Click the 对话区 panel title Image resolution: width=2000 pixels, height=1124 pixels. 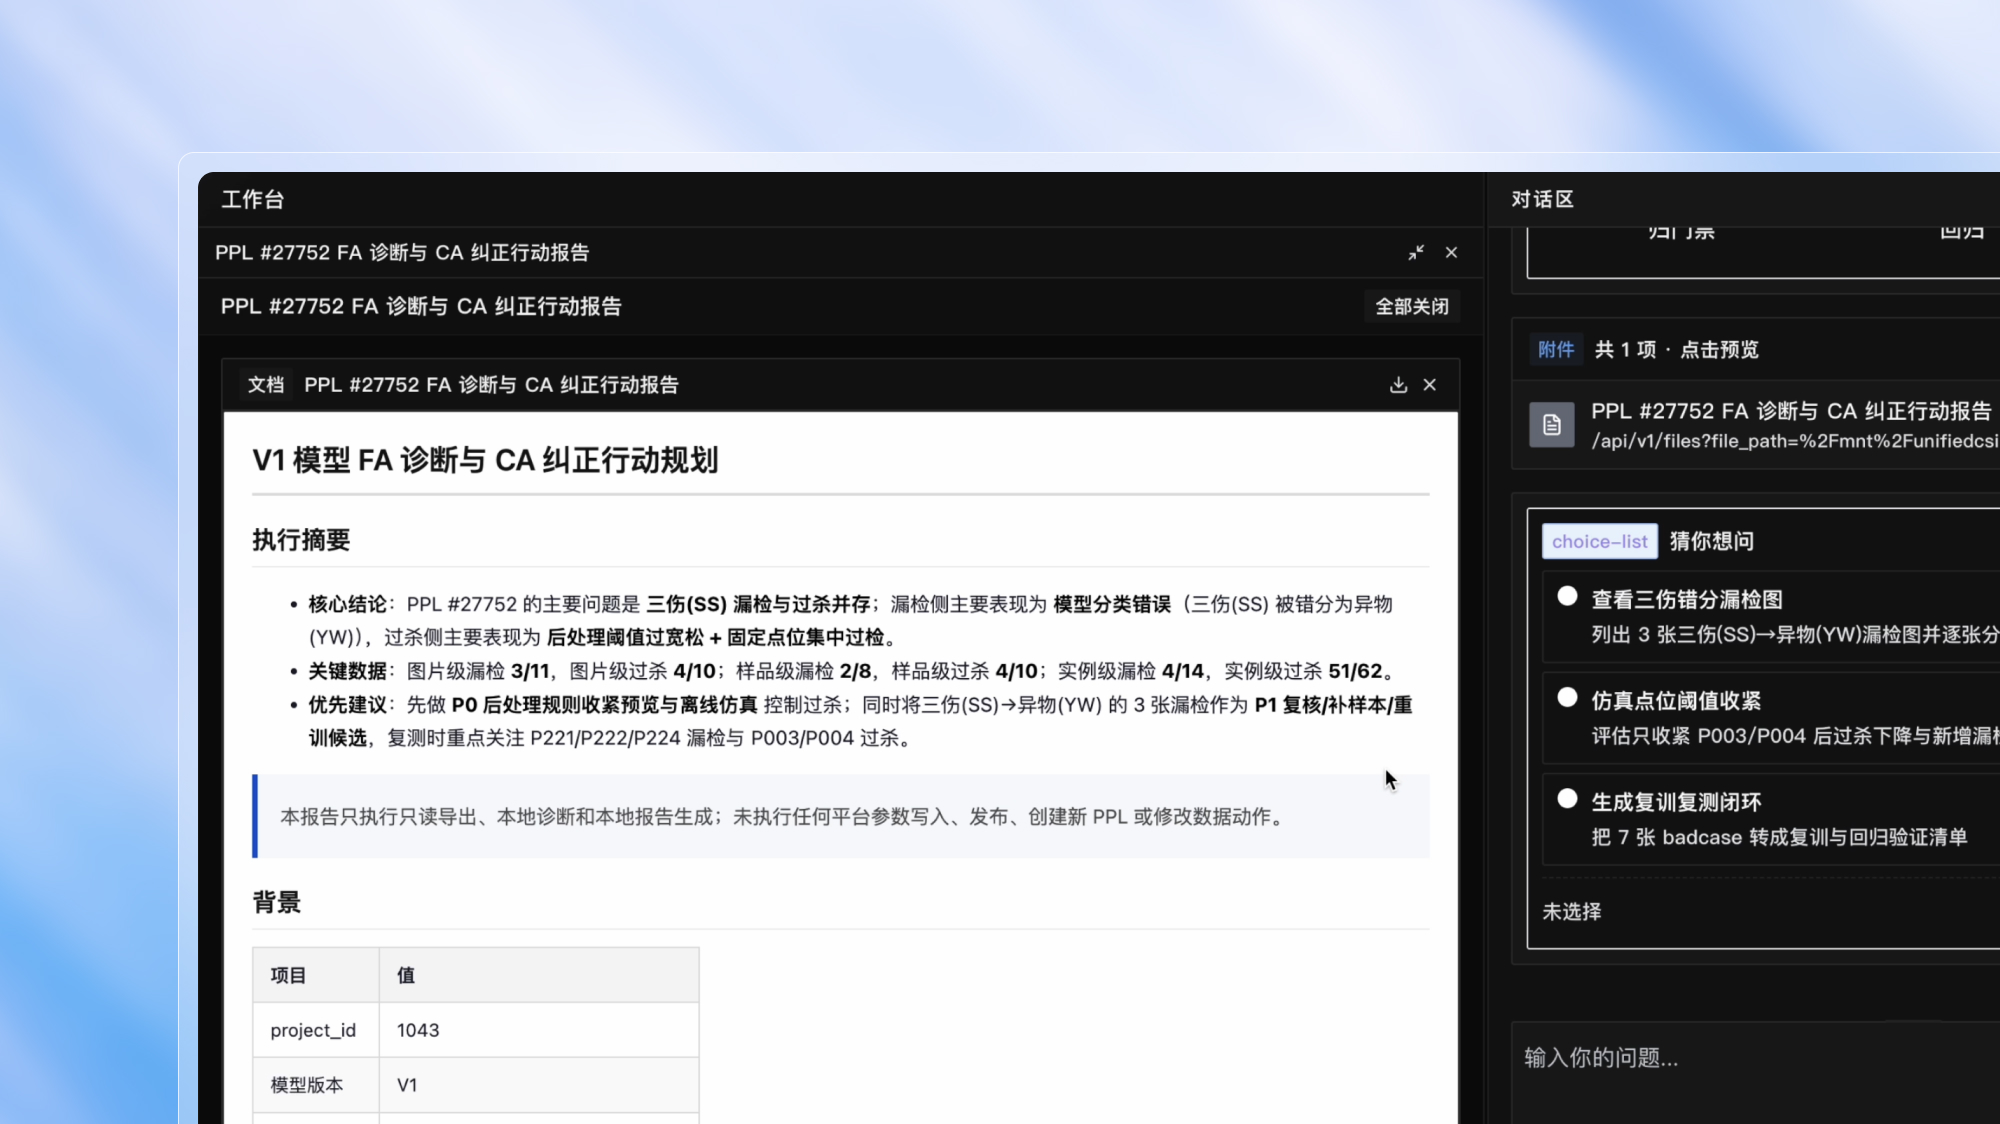pyautogui.click(x=1542, y=200)
